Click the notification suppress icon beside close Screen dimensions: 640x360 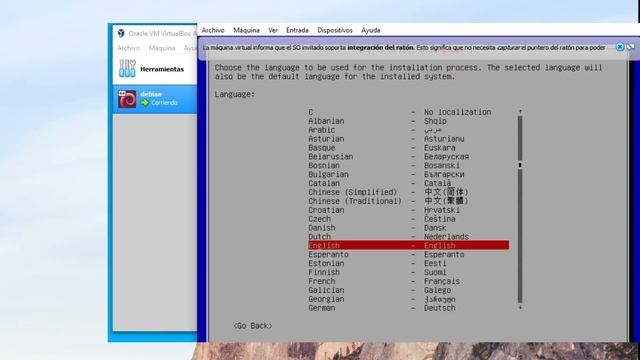pos(631,47)
